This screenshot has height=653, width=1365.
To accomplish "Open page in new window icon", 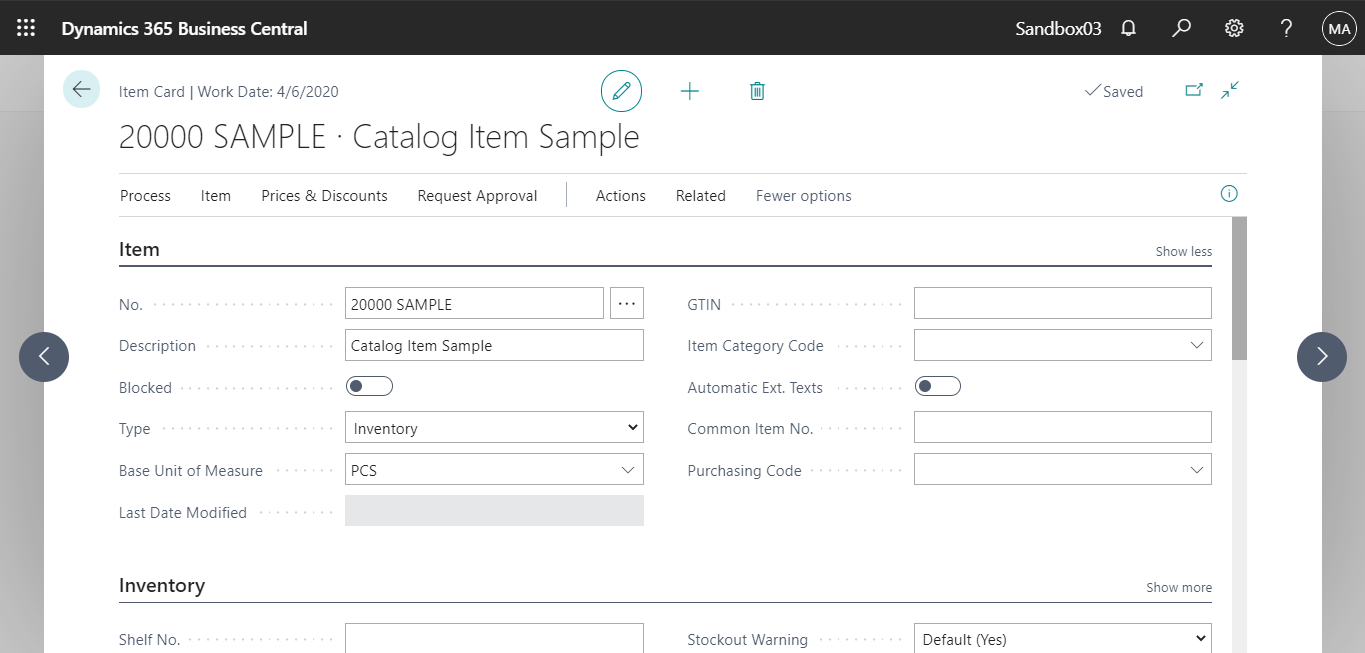I will coord(1194,90).
